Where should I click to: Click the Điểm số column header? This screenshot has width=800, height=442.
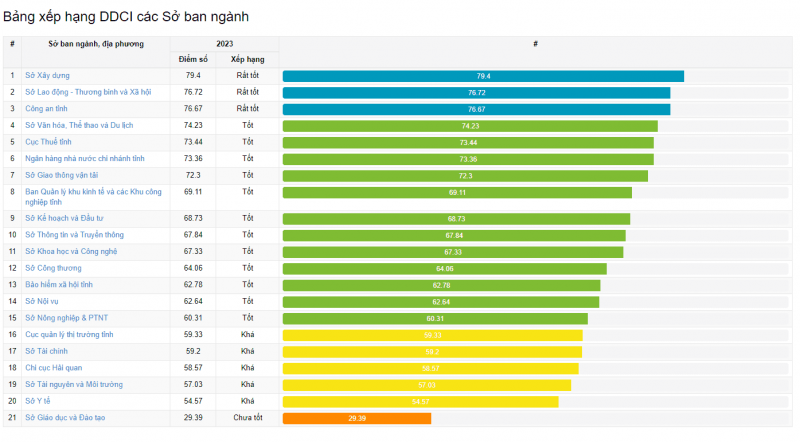point(193,60)
